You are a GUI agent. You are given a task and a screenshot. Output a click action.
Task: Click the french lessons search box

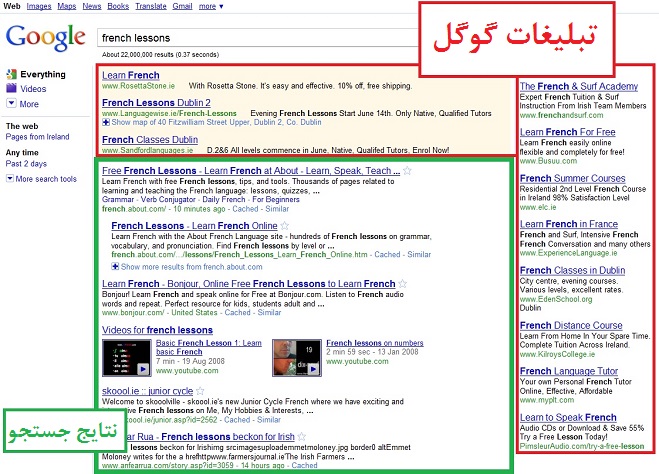click(x=250, y=38)
